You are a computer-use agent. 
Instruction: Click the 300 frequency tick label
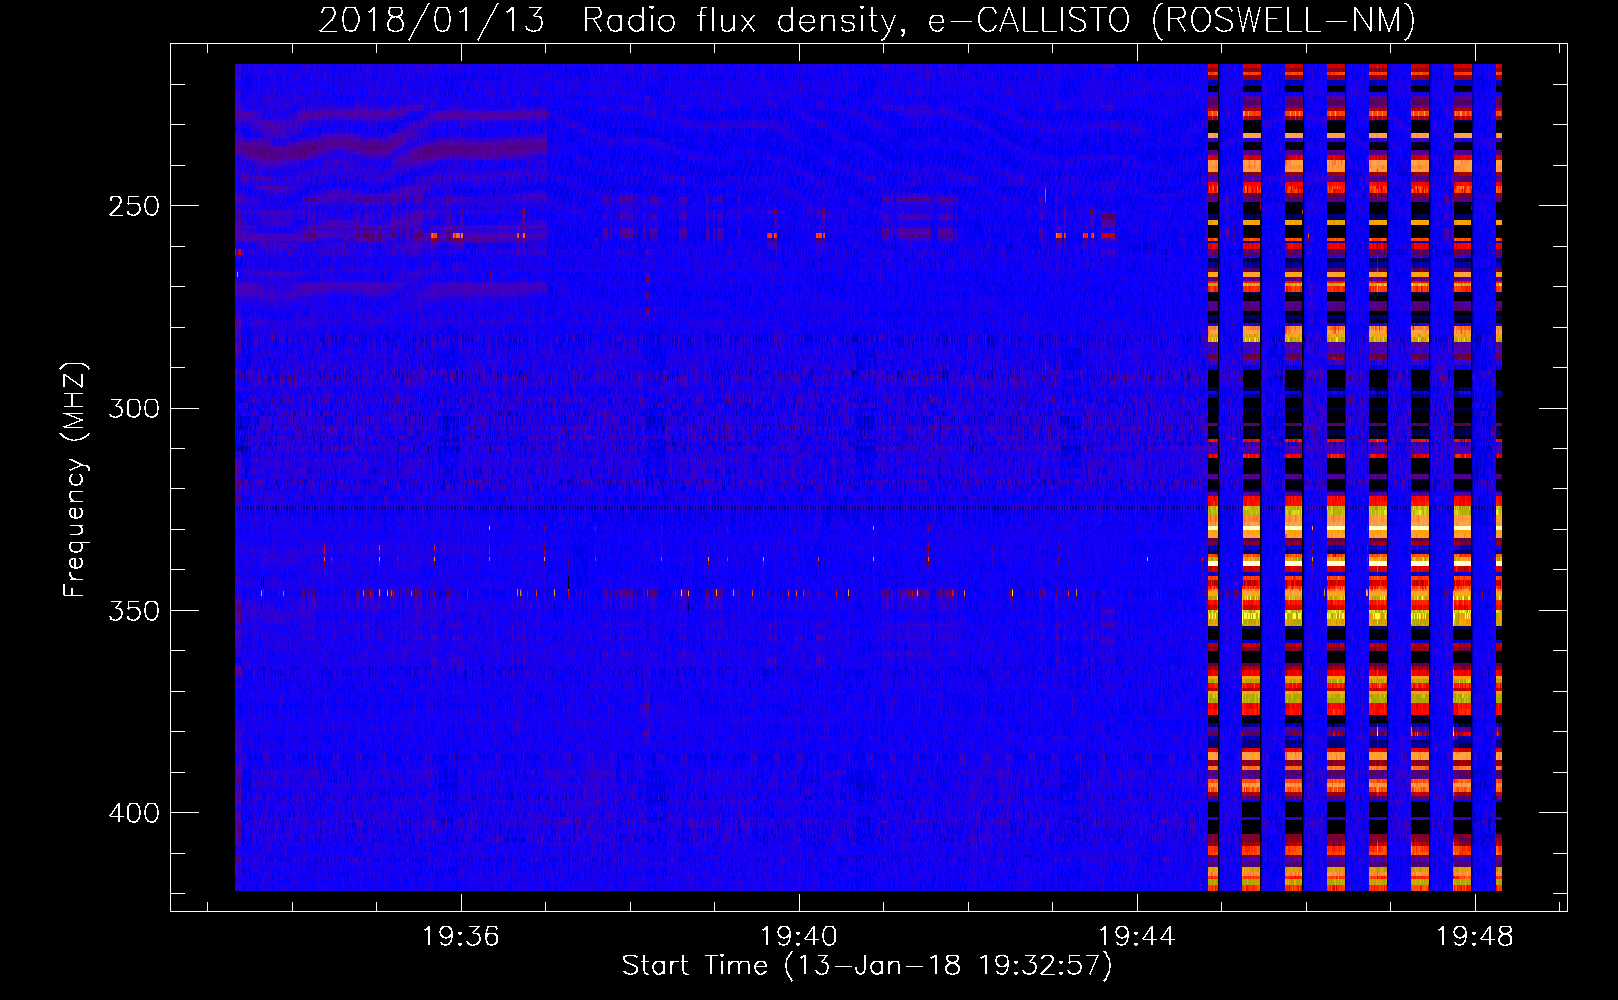click(x=134, y=408)
